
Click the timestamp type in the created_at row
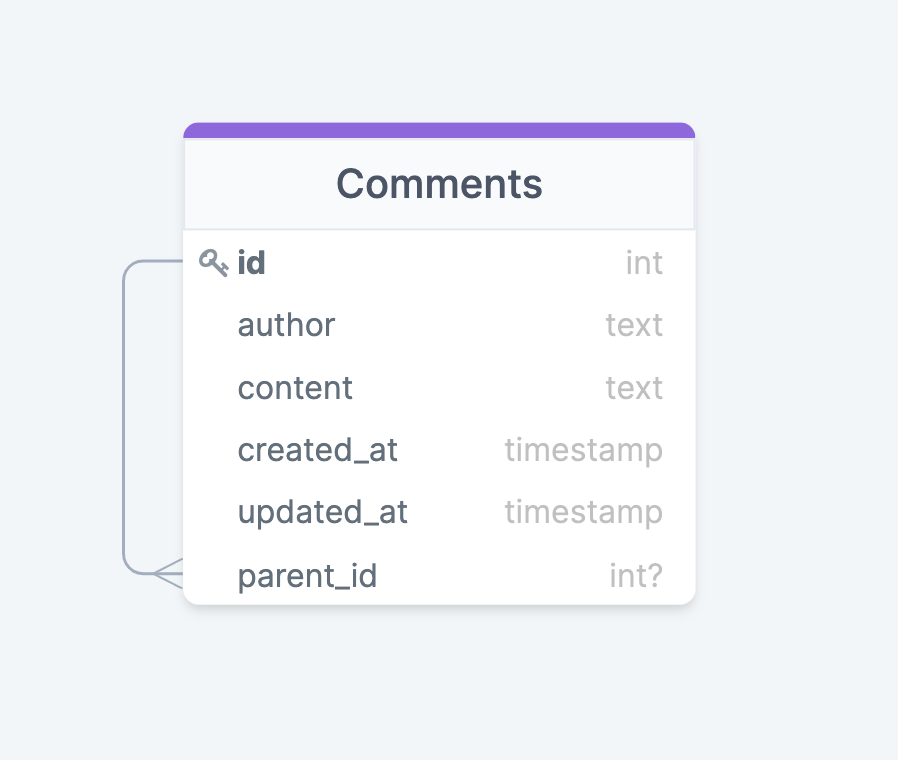tap(583, 450)
